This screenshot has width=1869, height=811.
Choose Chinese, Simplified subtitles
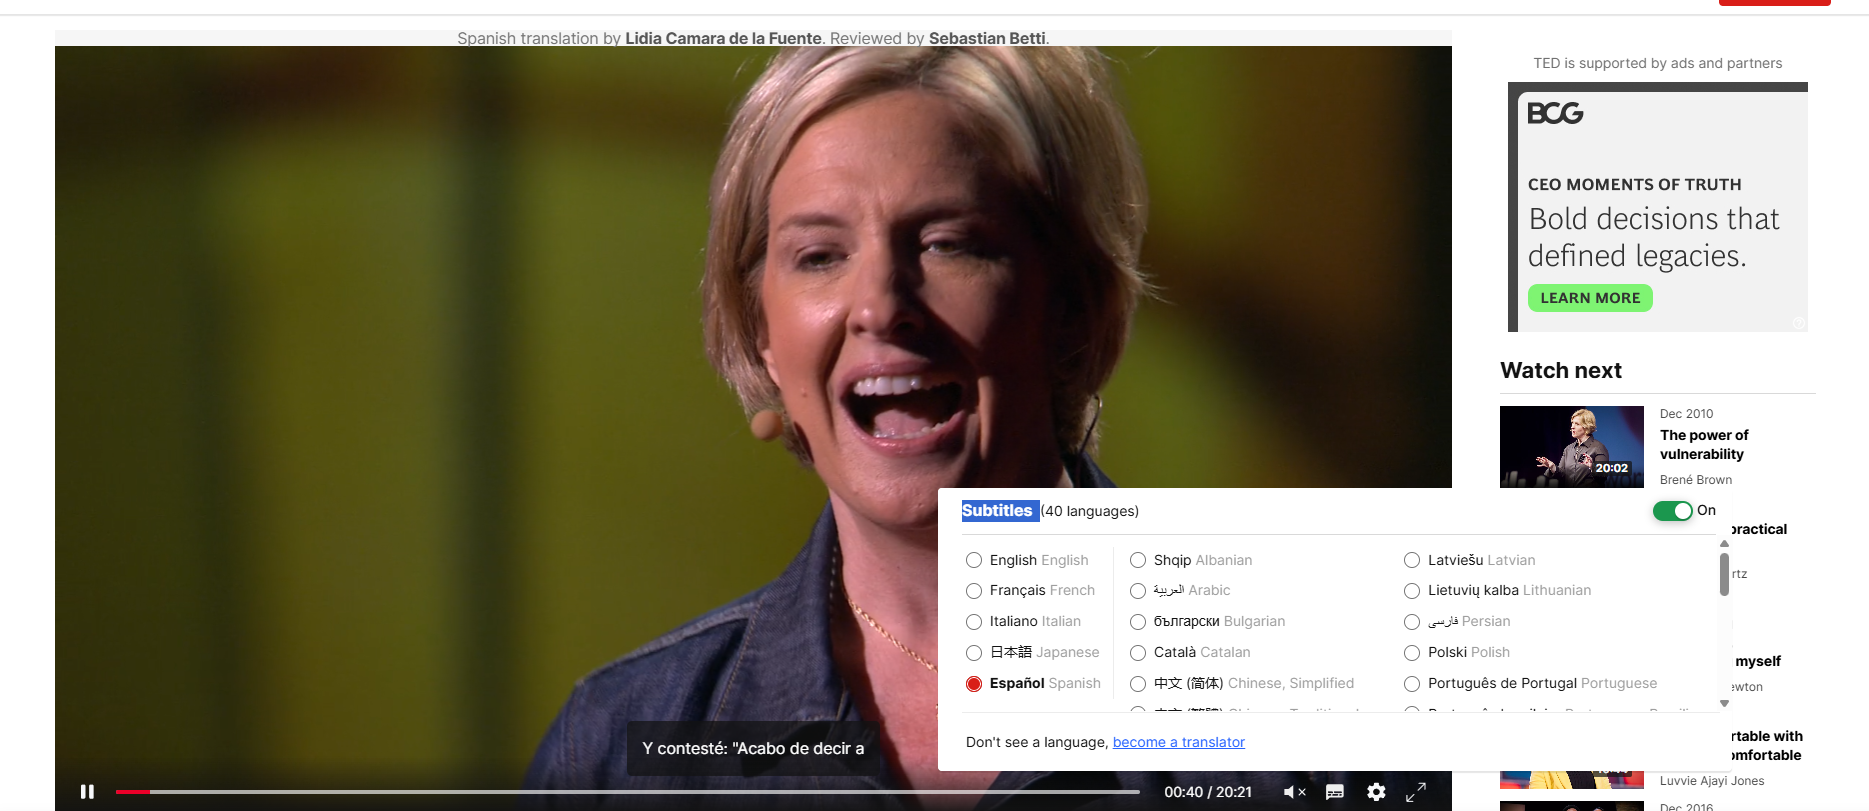(1138, 684)
